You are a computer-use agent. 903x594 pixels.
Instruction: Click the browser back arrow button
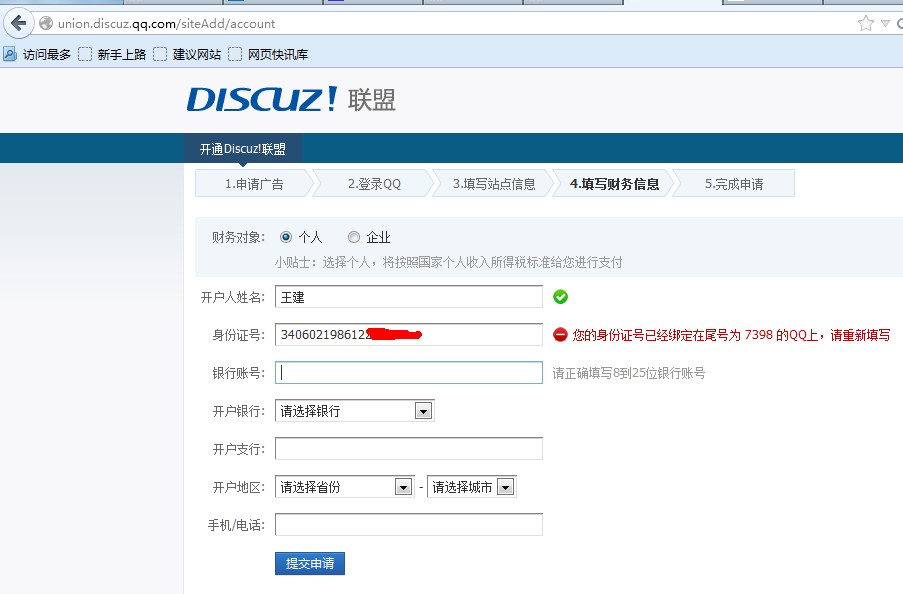click(18, 24)
